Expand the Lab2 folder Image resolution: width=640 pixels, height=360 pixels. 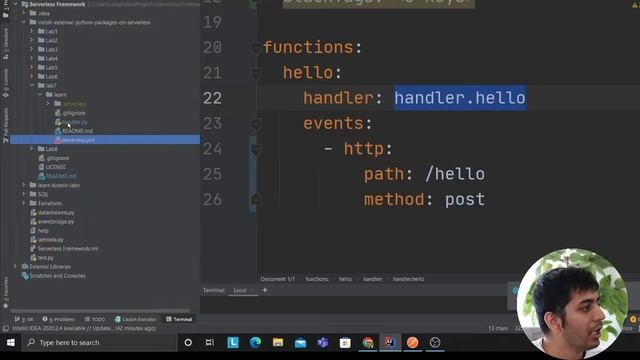(31, 40)
